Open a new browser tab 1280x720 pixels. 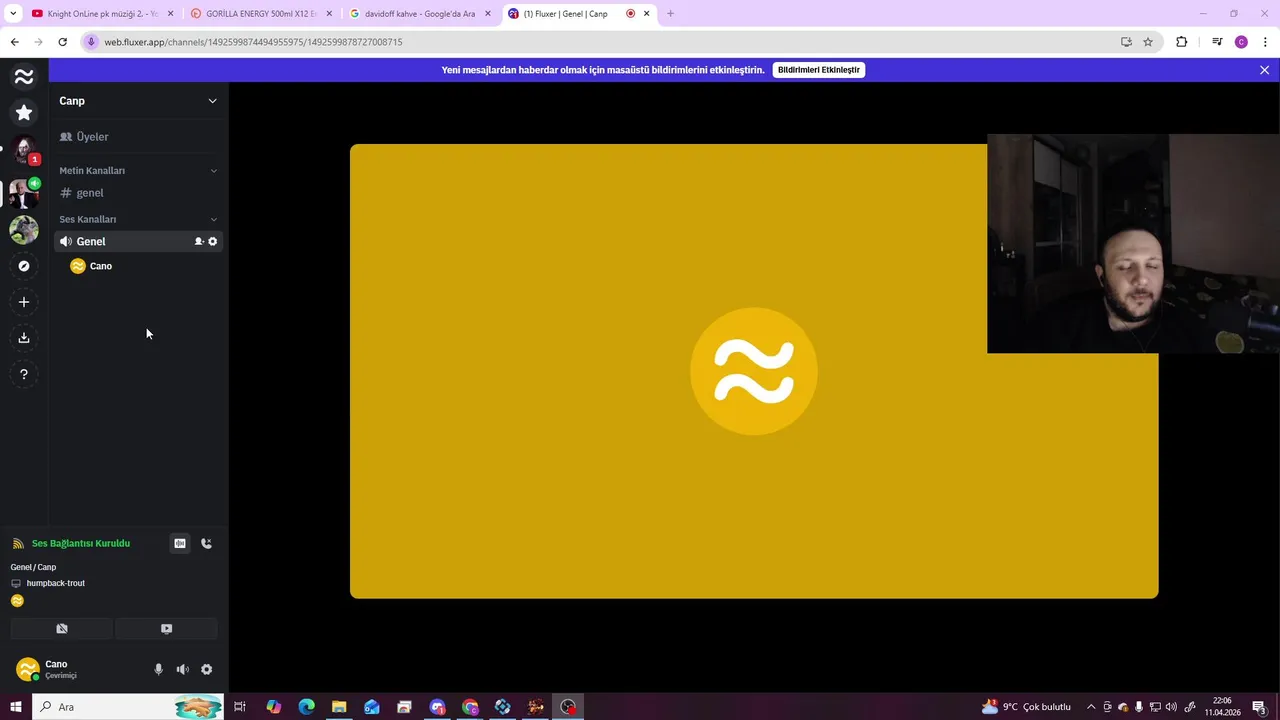[x=670, y=14]
